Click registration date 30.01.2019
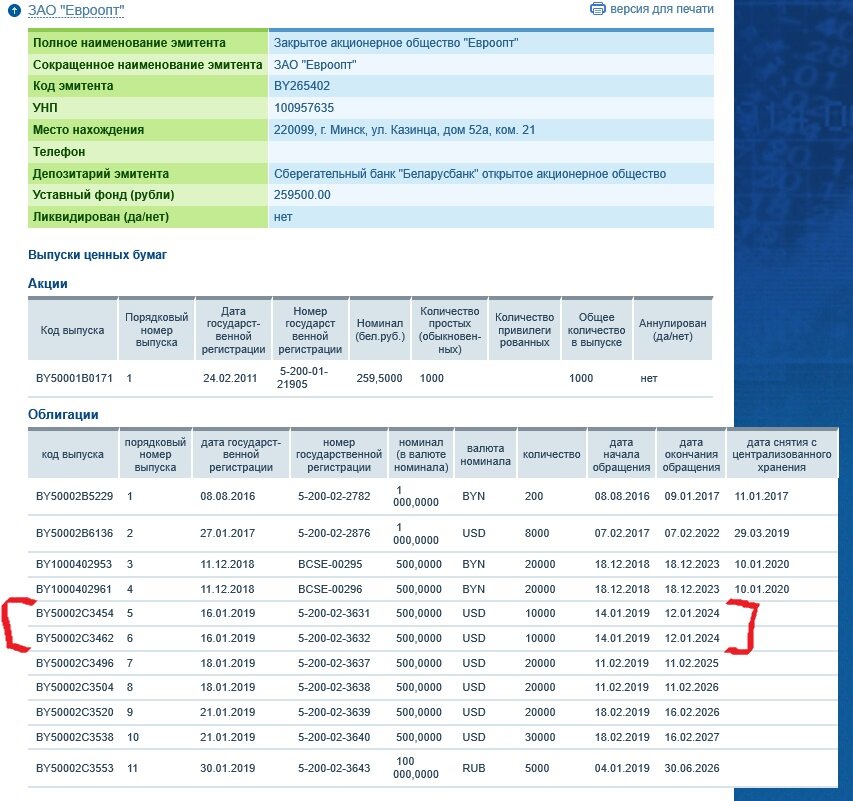853x801 pixels. point(227,768)
